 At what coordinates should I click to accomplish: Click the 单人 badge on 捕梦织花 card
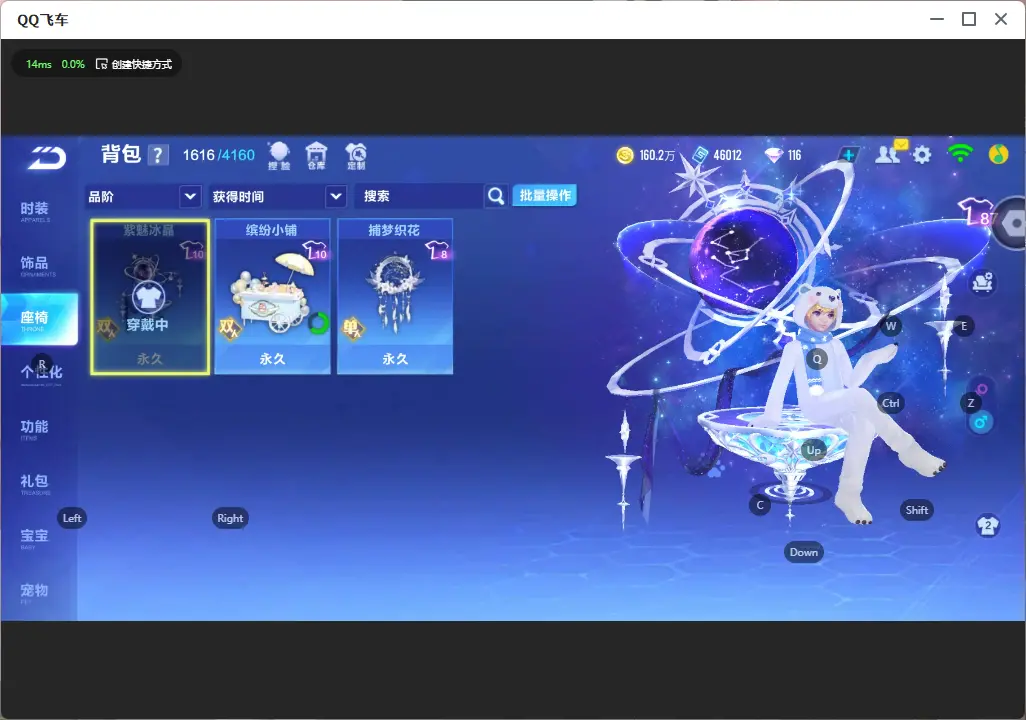[x=353, y=328]
